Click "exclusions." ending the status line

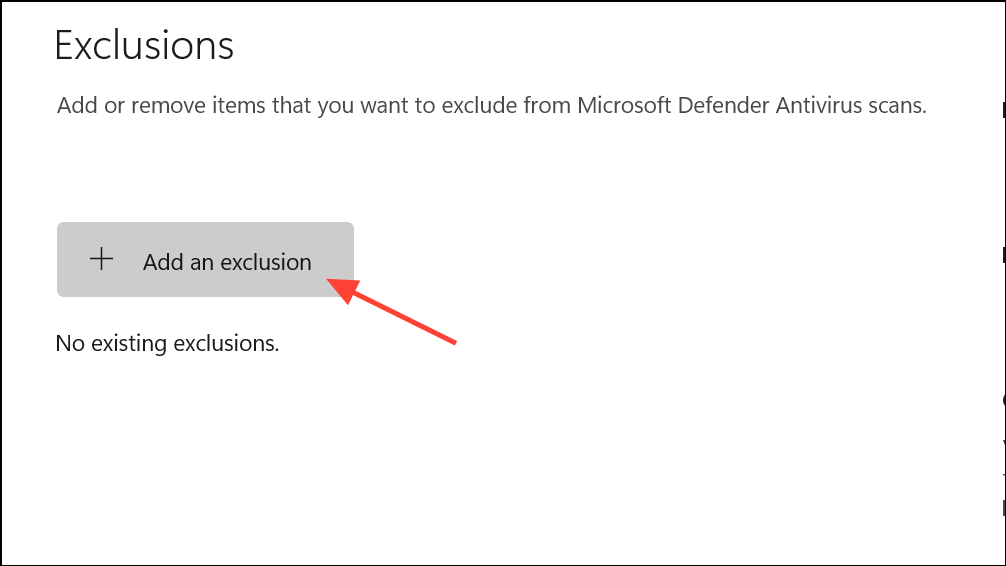pos(226,344)
